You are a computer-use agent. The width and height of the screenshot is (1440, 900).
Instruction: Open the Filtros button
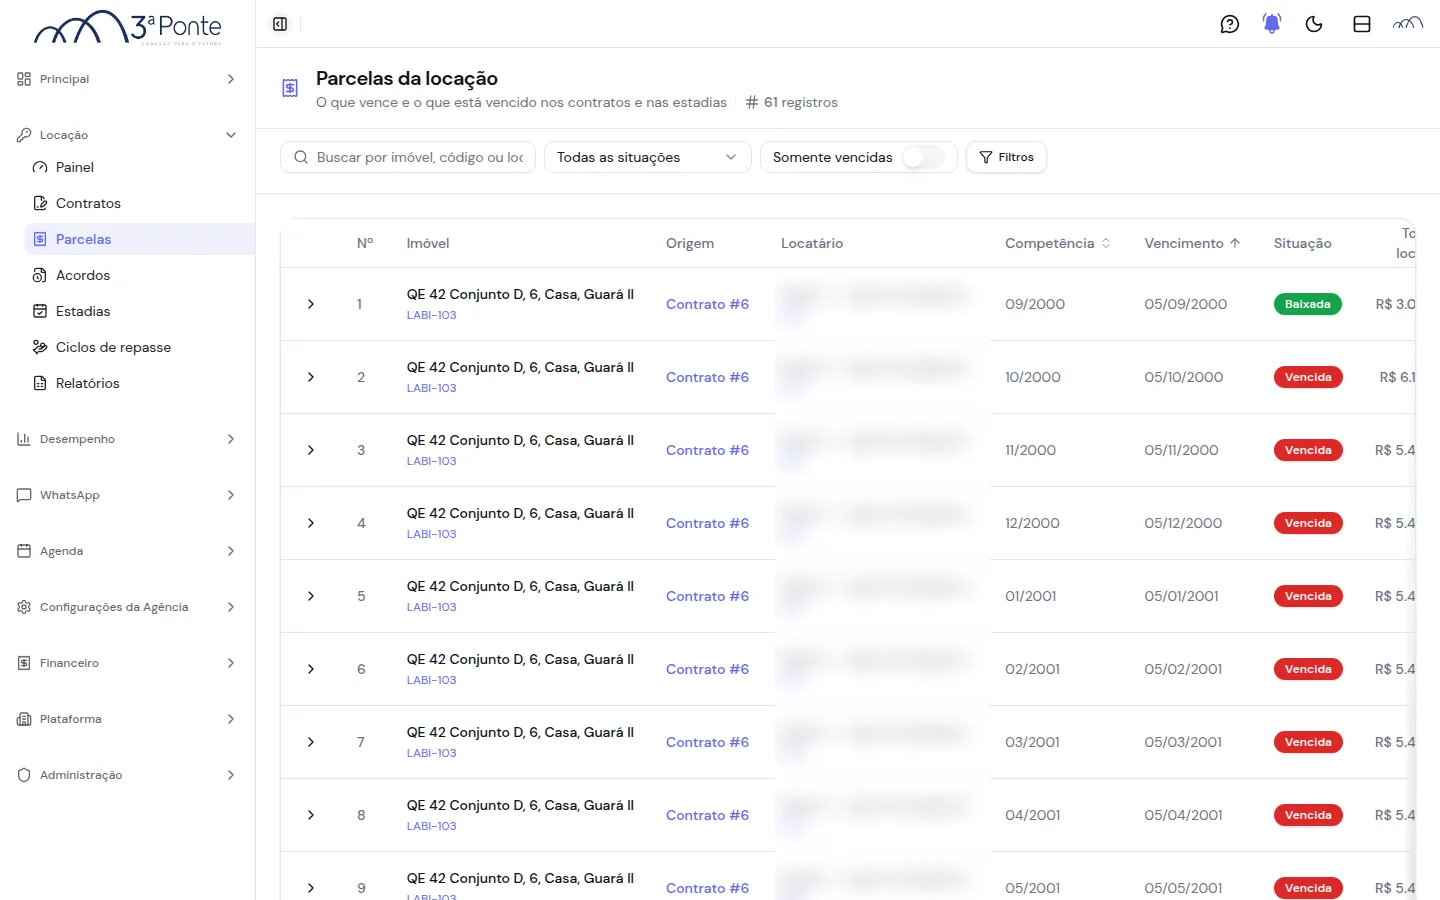[1006, 157]
